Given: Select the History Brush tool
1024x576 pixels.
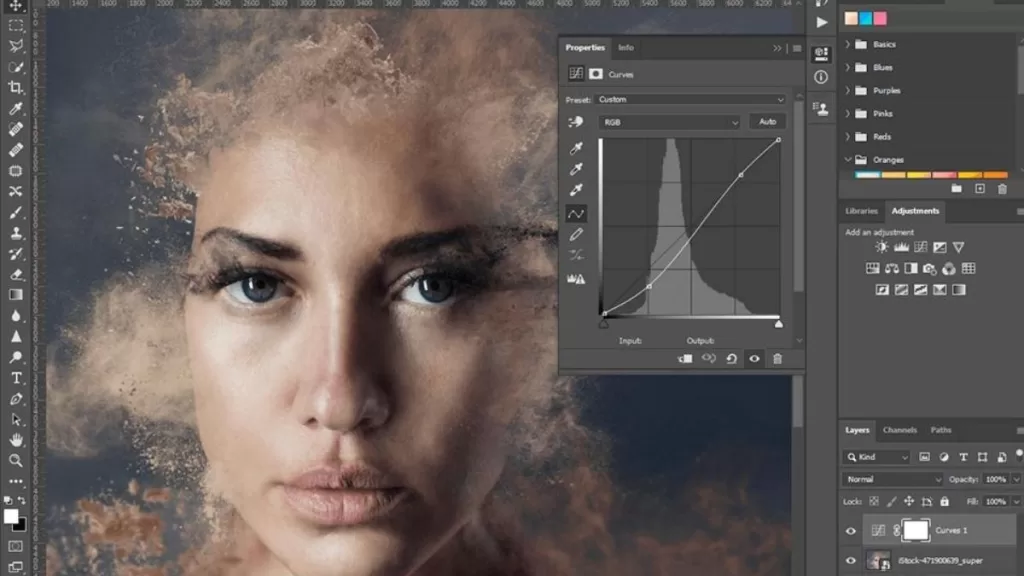Looking at the screenshot, I should [16, 254].
